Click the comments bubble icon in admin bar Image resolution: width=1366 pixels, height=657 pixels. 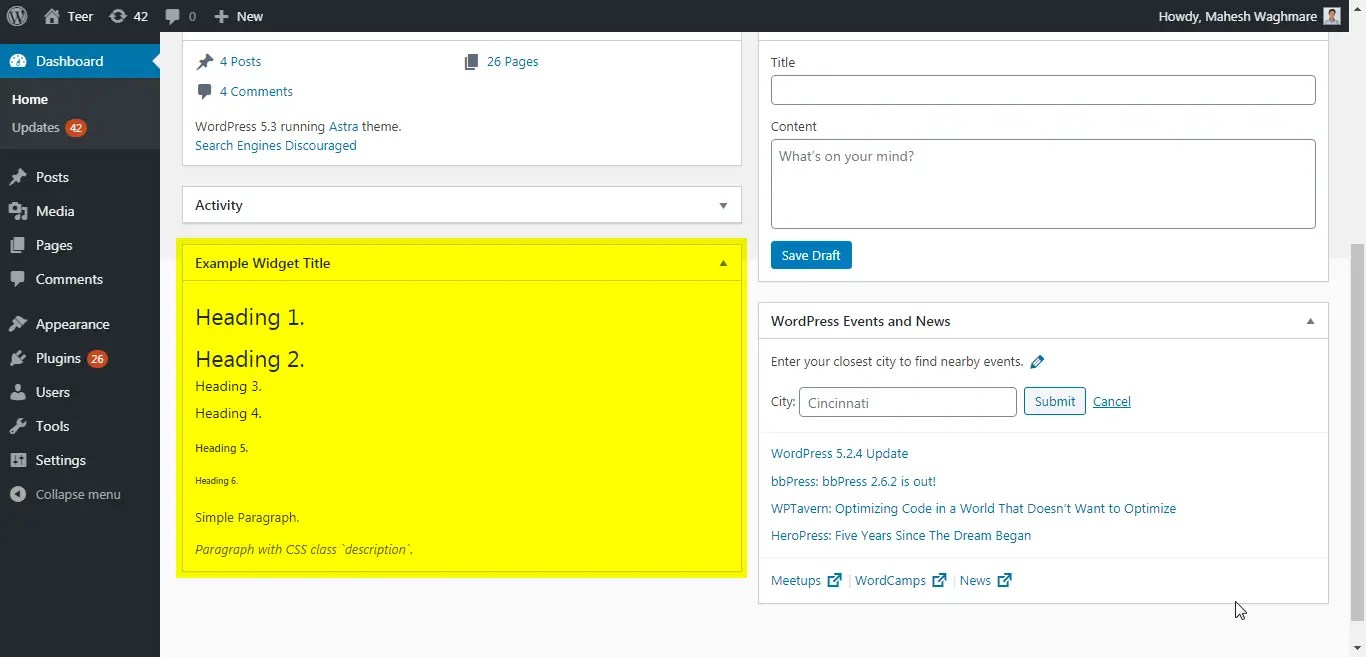pyautogui.click(x=170, y=16)
